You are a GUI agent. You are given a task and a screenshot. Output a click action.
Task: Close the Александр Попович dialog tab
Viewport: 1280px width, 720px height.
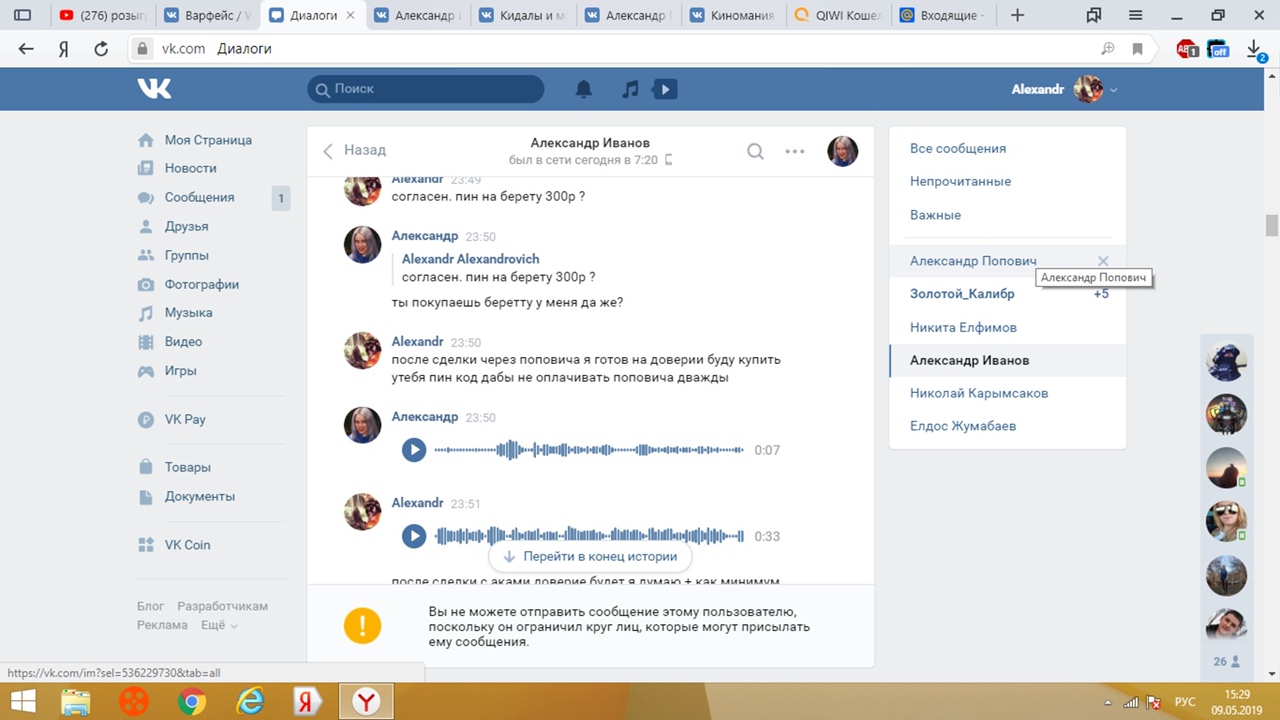point(1103,261)
